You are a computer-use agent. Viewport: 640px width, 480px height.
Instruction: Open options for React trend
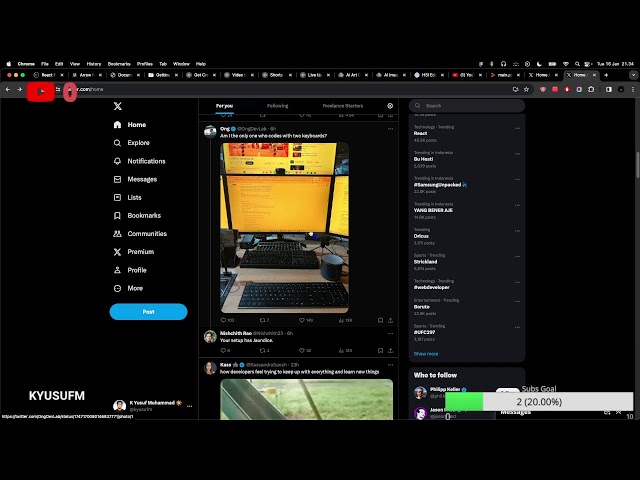pos(517,128)
